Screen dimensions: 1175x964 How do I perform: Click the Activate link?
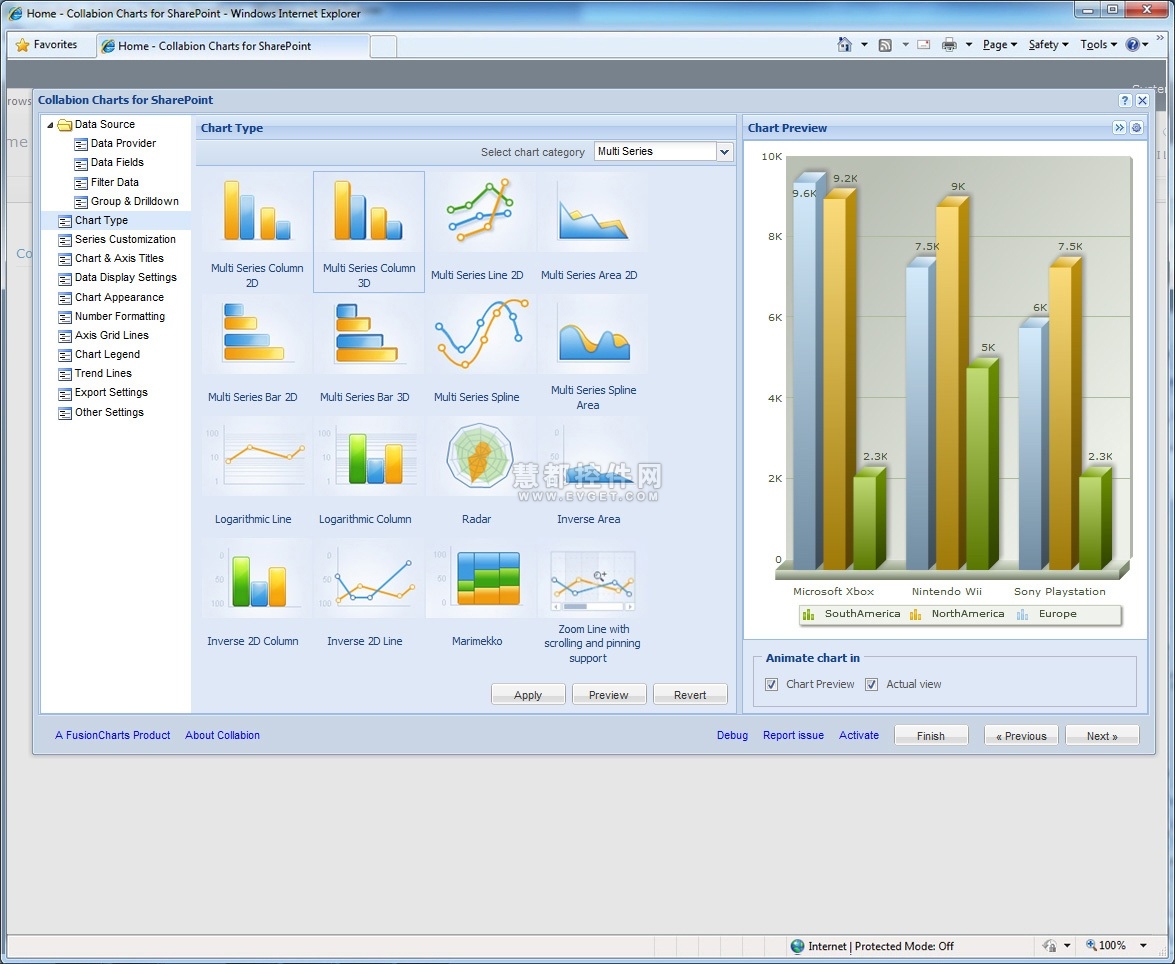(859, 735)
